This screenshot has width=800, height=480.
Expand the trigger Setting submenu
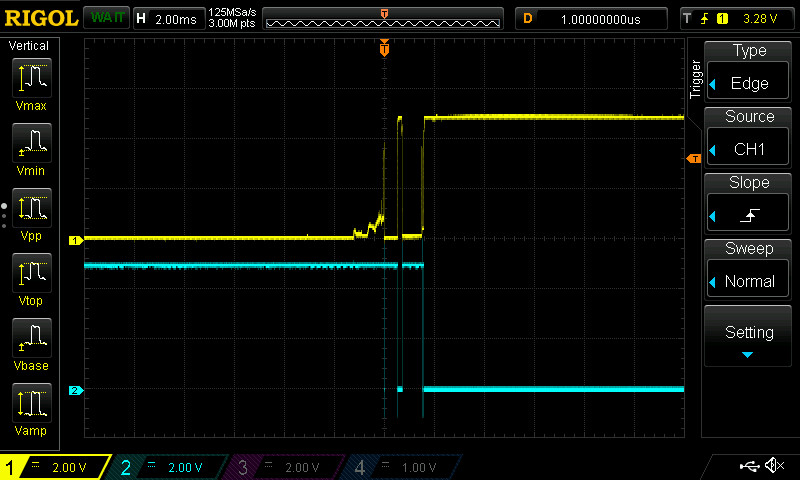point(749,337)
